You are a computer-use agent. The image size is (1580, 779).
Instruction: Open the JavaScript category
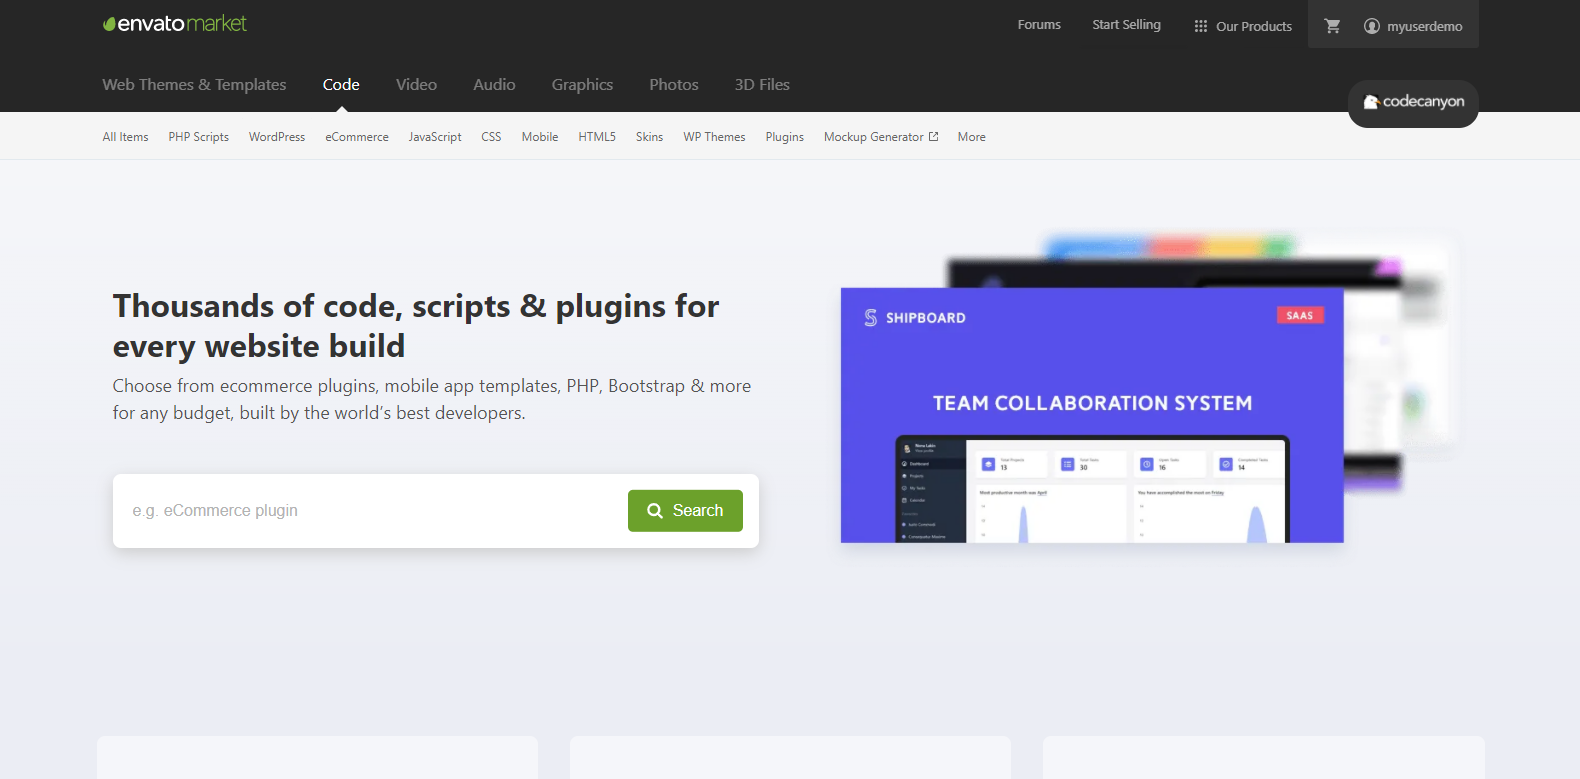coord(435,137)
